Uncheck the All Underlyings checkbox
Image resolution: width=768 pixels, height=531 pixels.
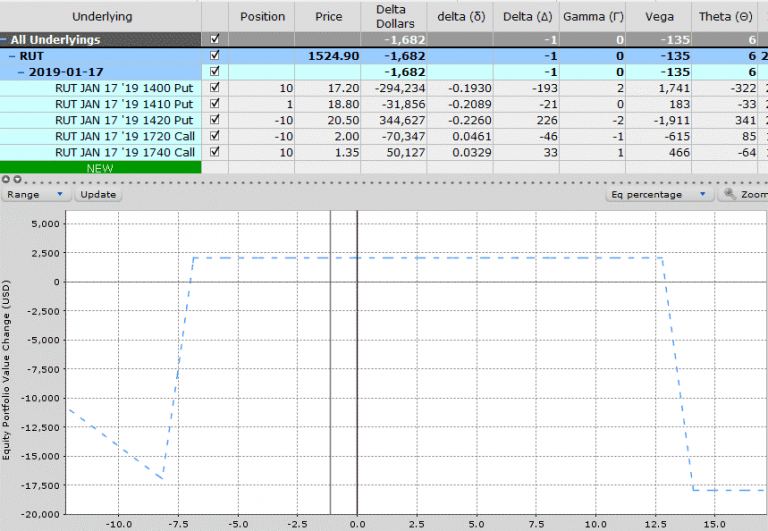coord(214,39)
